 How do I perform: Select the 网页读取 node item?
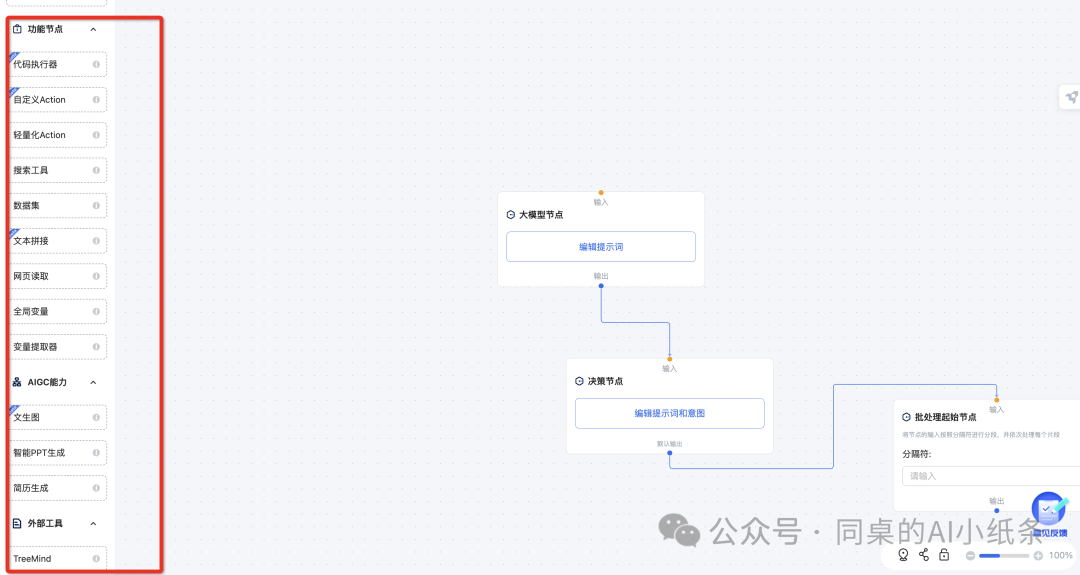(x=59, y=276)
